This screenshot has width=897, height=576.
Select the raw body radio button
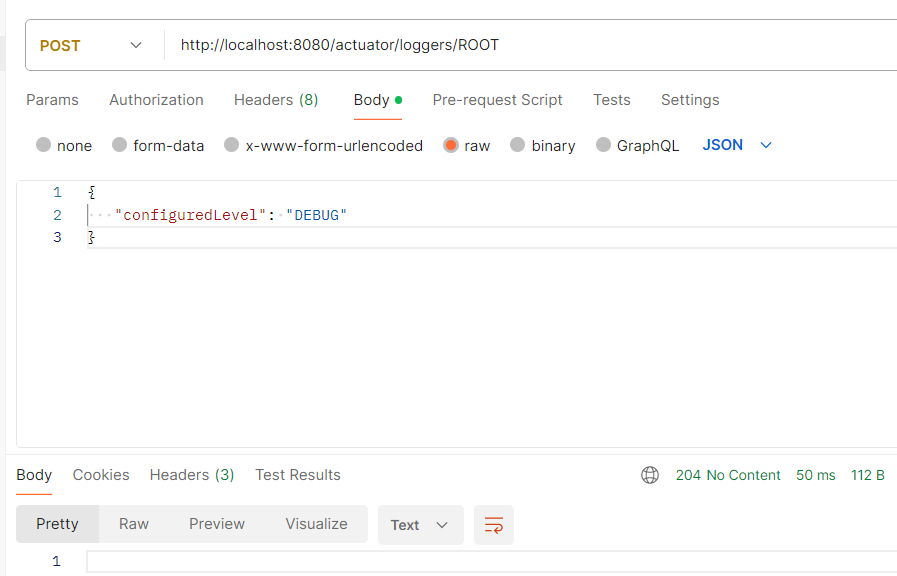click(x=451, y=145)
